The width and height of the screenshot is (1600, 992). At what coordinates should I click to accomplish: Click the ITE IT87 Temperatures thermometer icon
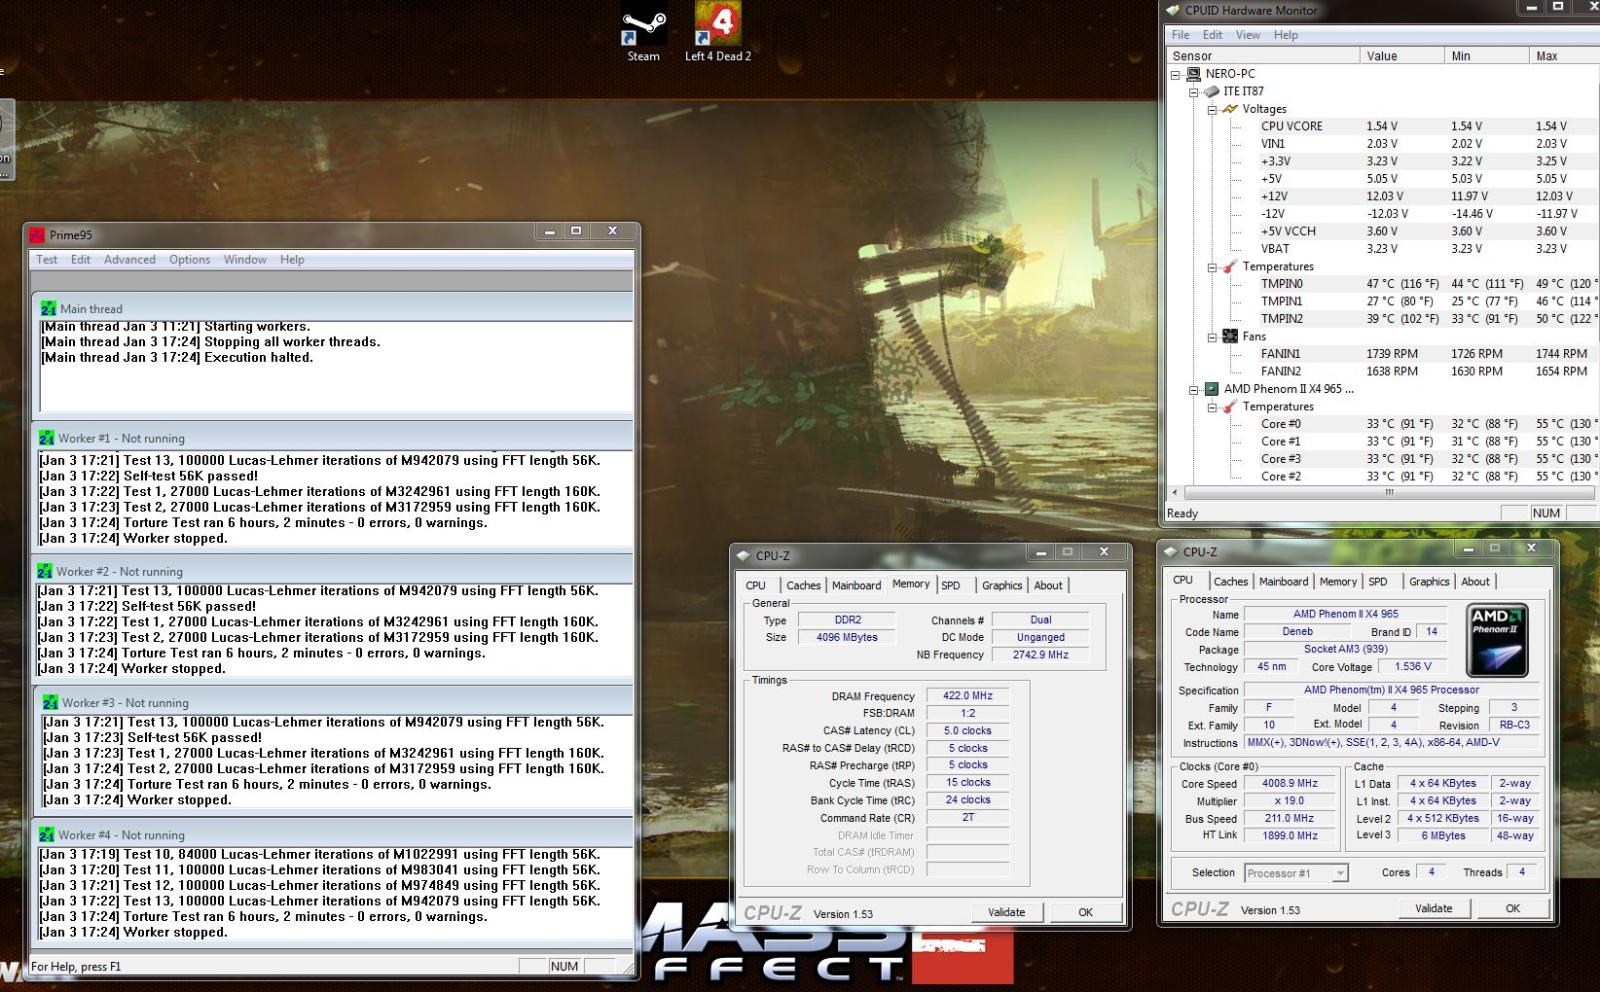point(1229,267)
